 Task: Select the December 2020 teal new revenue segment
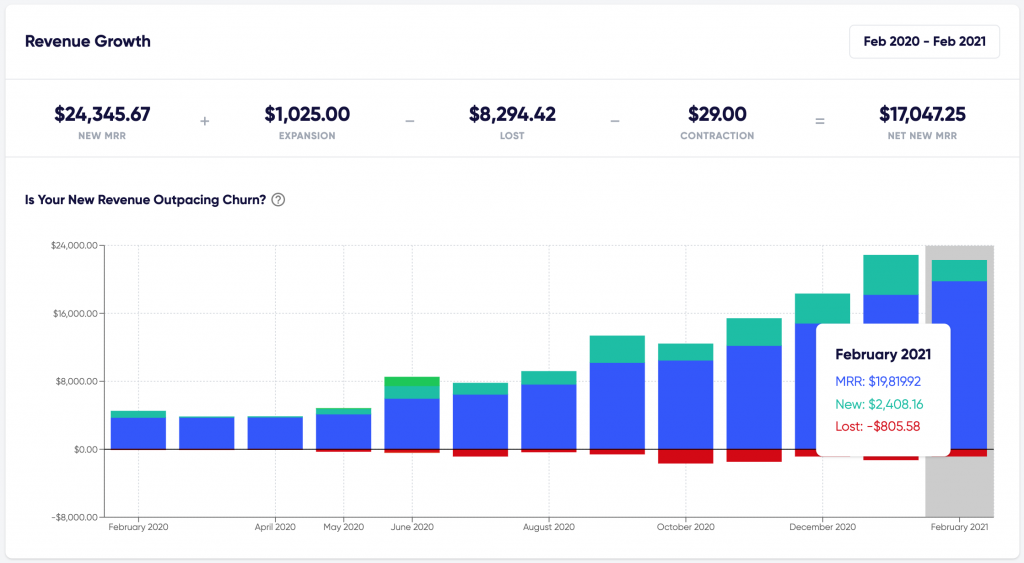tap(822, 309)
